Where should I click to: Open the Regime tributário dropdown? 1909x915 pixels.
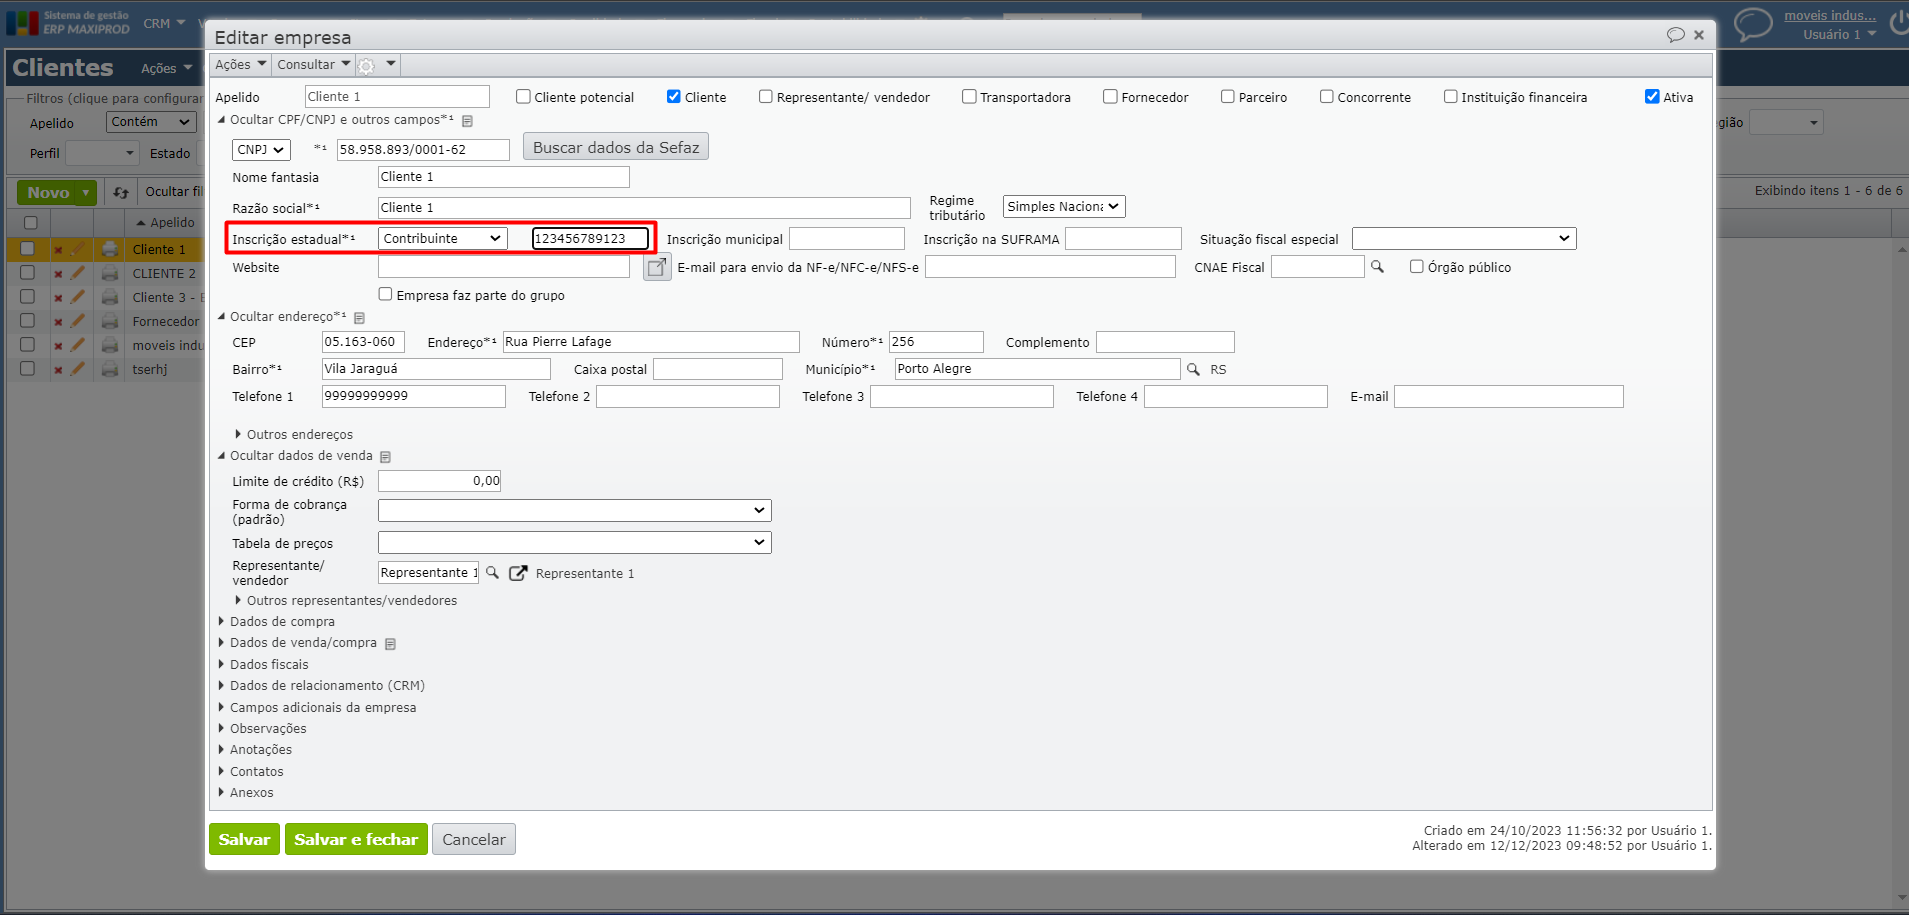(1063, 207)
